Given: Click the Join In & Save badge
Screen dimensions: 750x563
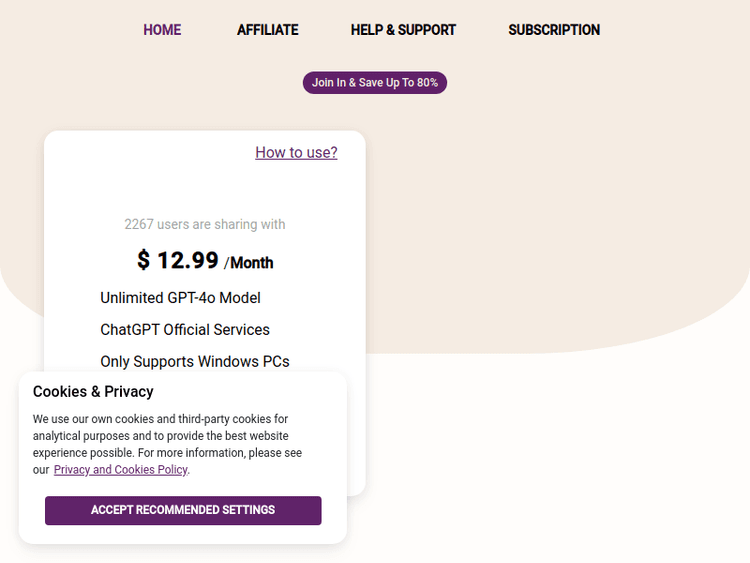Looking at the screenshot, I should click(375, 82).
